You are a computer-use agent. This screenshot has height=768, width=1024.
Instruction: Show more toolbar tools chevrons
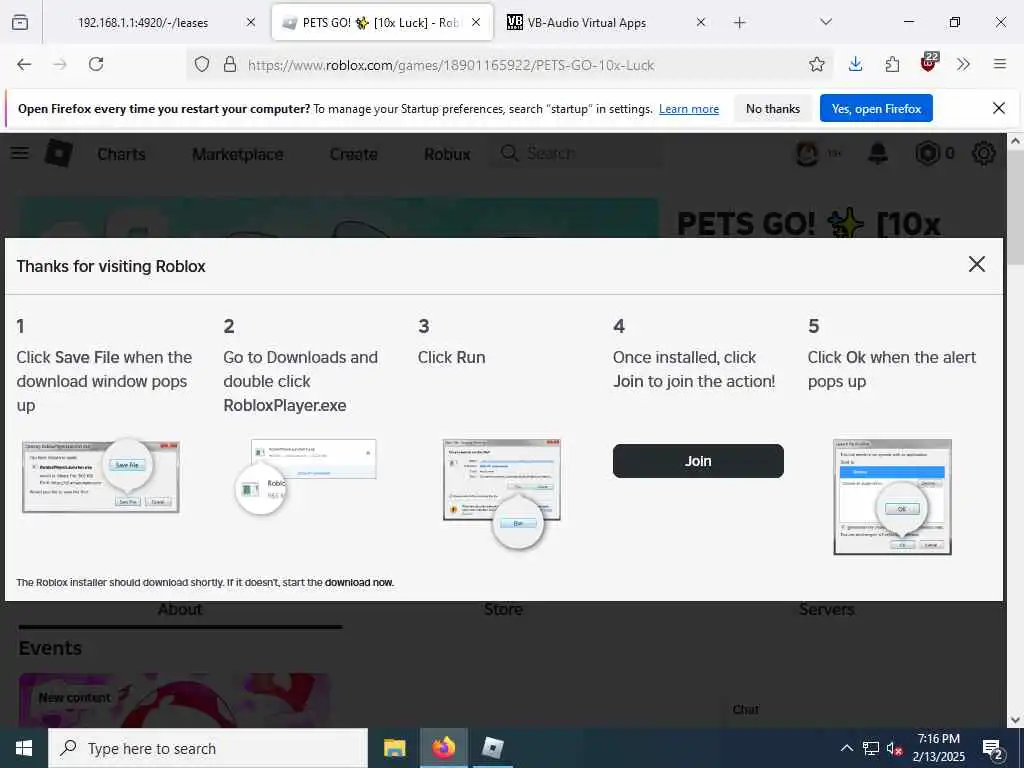963,64
